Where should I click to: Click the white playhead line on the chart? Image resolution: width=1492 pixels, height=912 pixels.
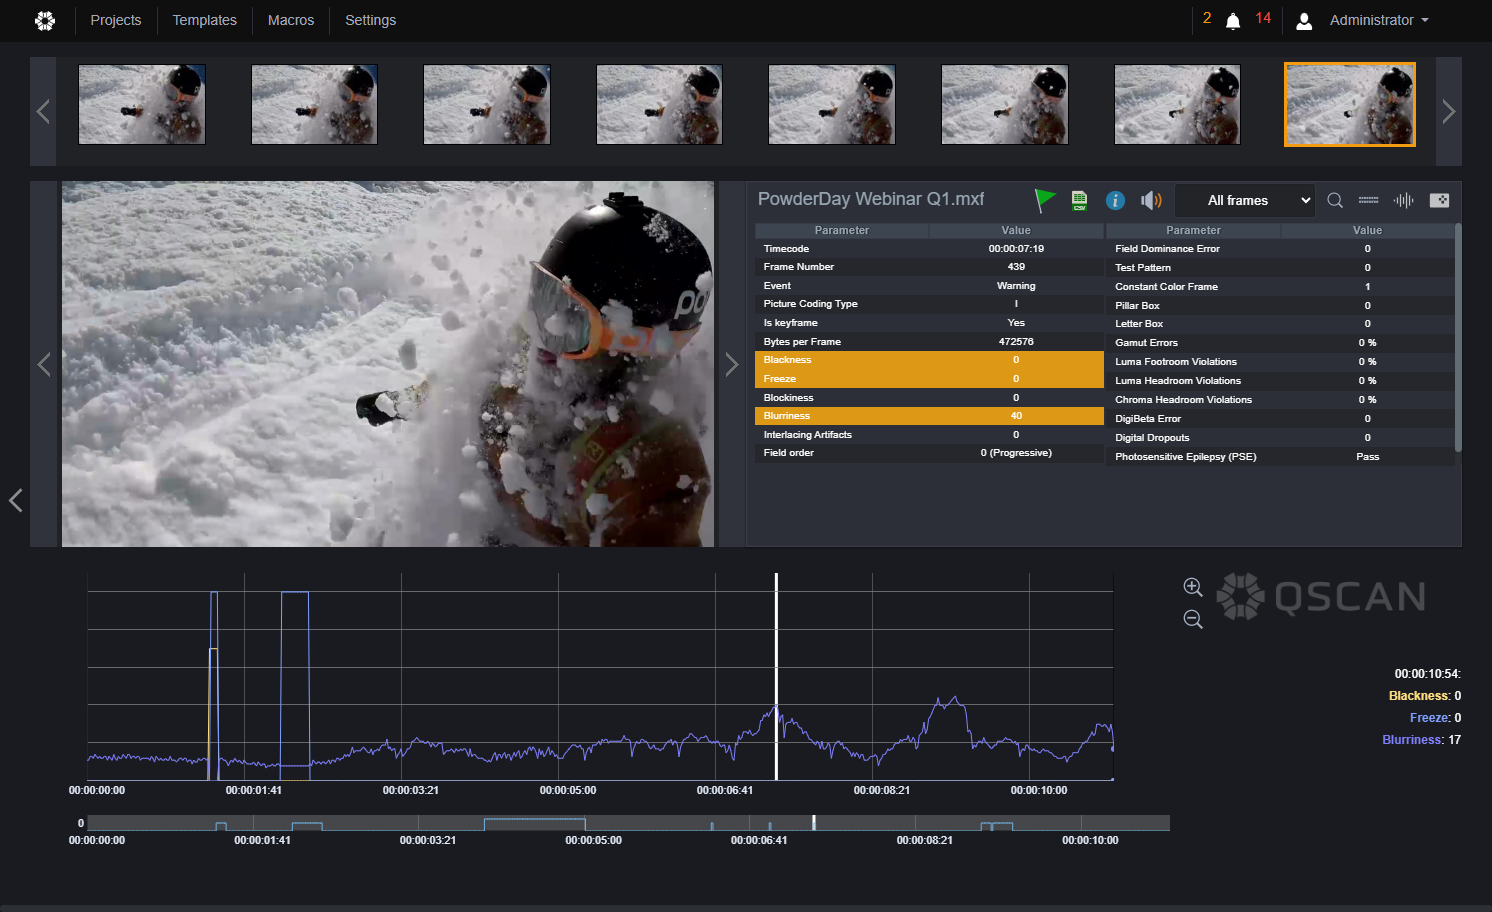776,676
